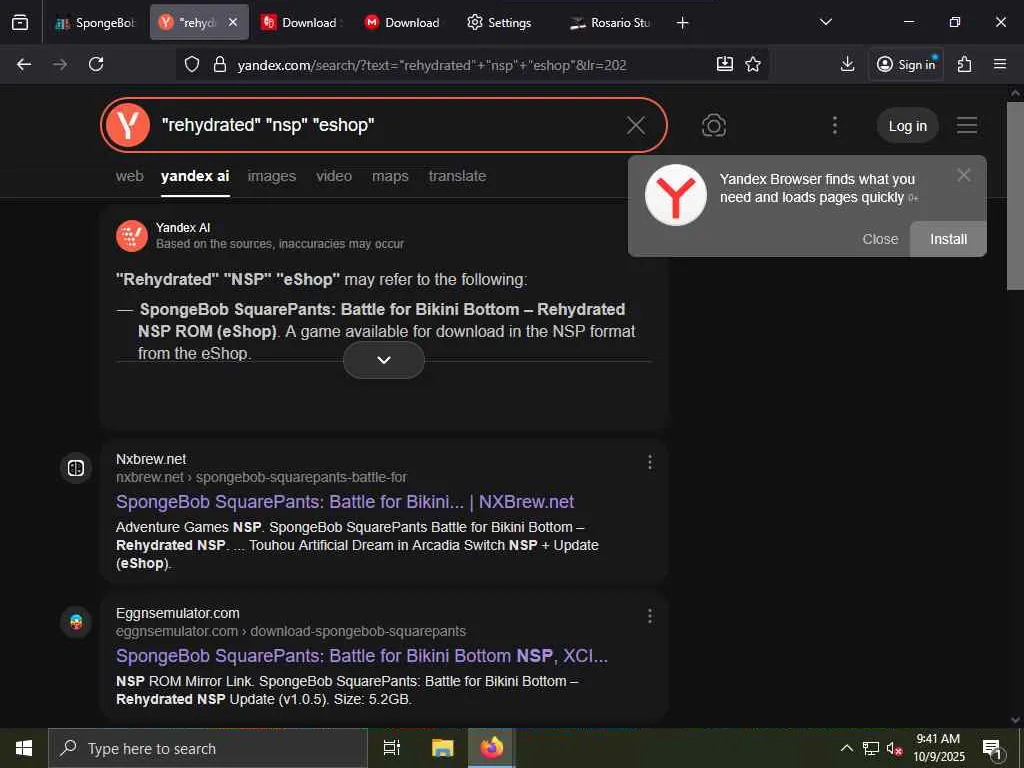The height and width of the screenshot is (768, 1024).
Task: Switch to the SpongeBob browser tab
Action: coord(95,23)
